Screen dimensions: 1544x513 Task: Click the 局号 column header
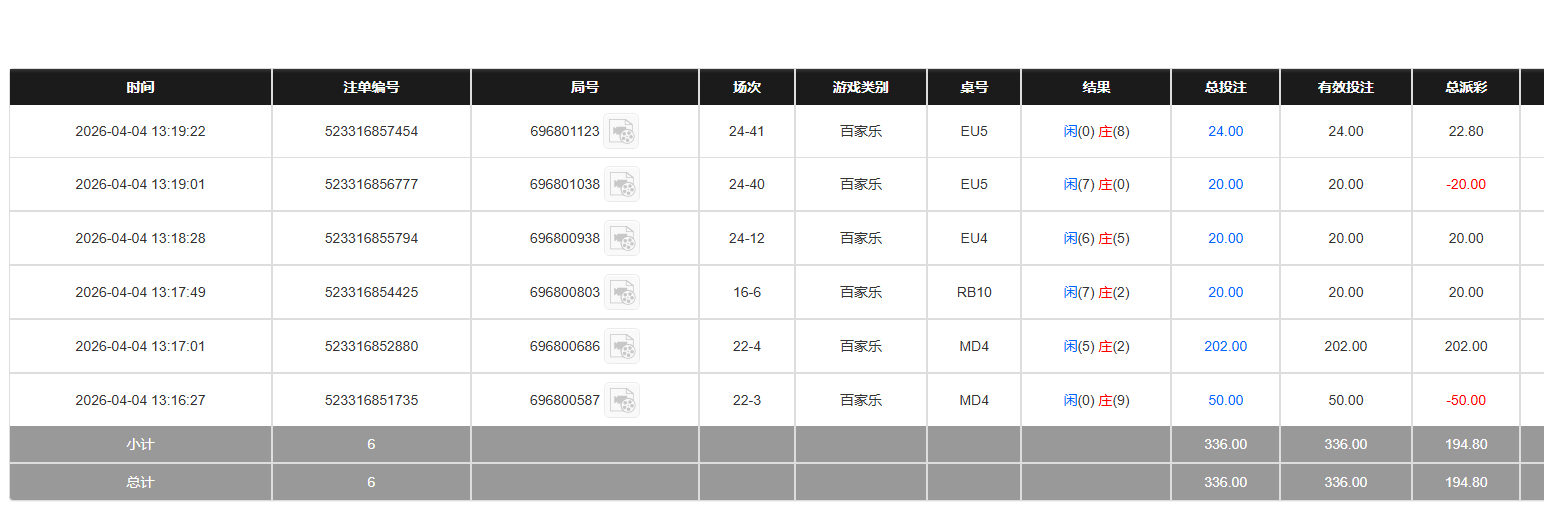[585, 87]
